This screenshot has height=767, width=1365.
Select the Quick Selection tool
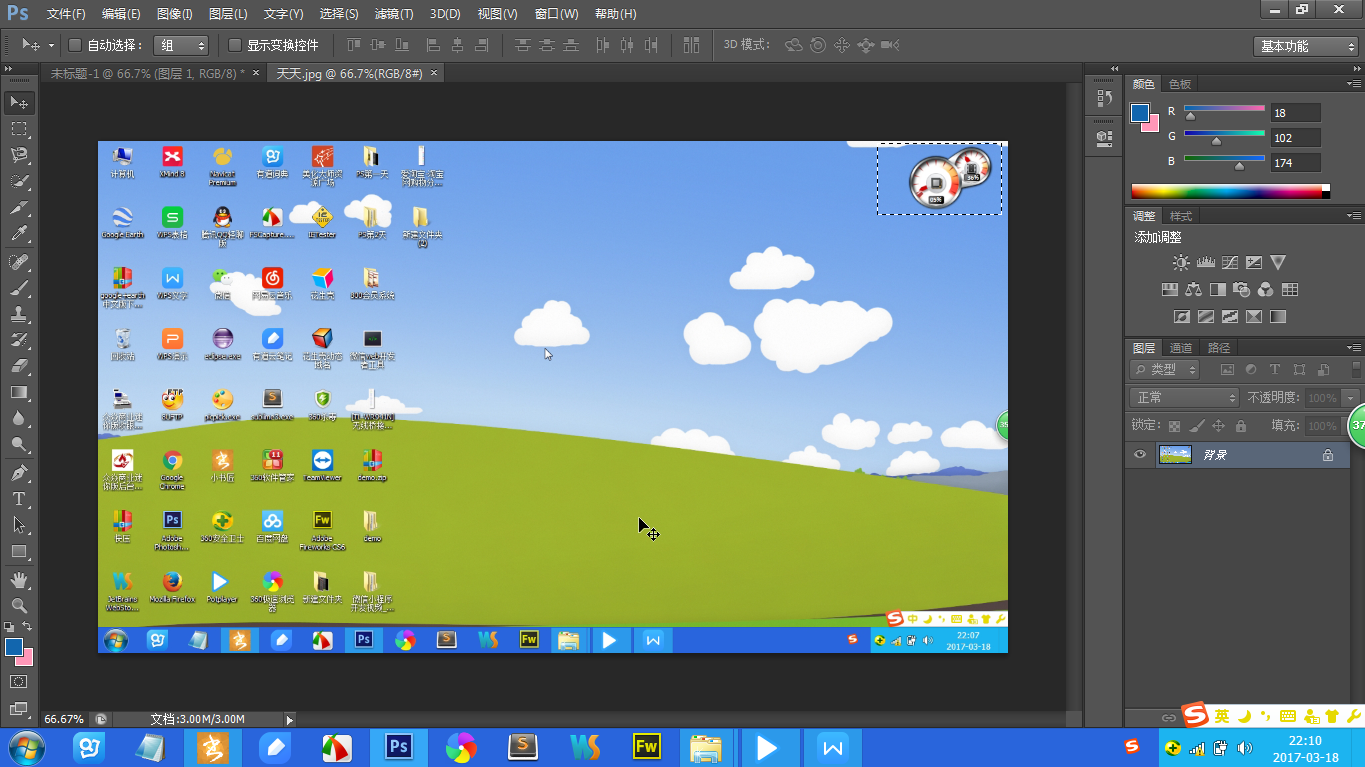point(19,182)
